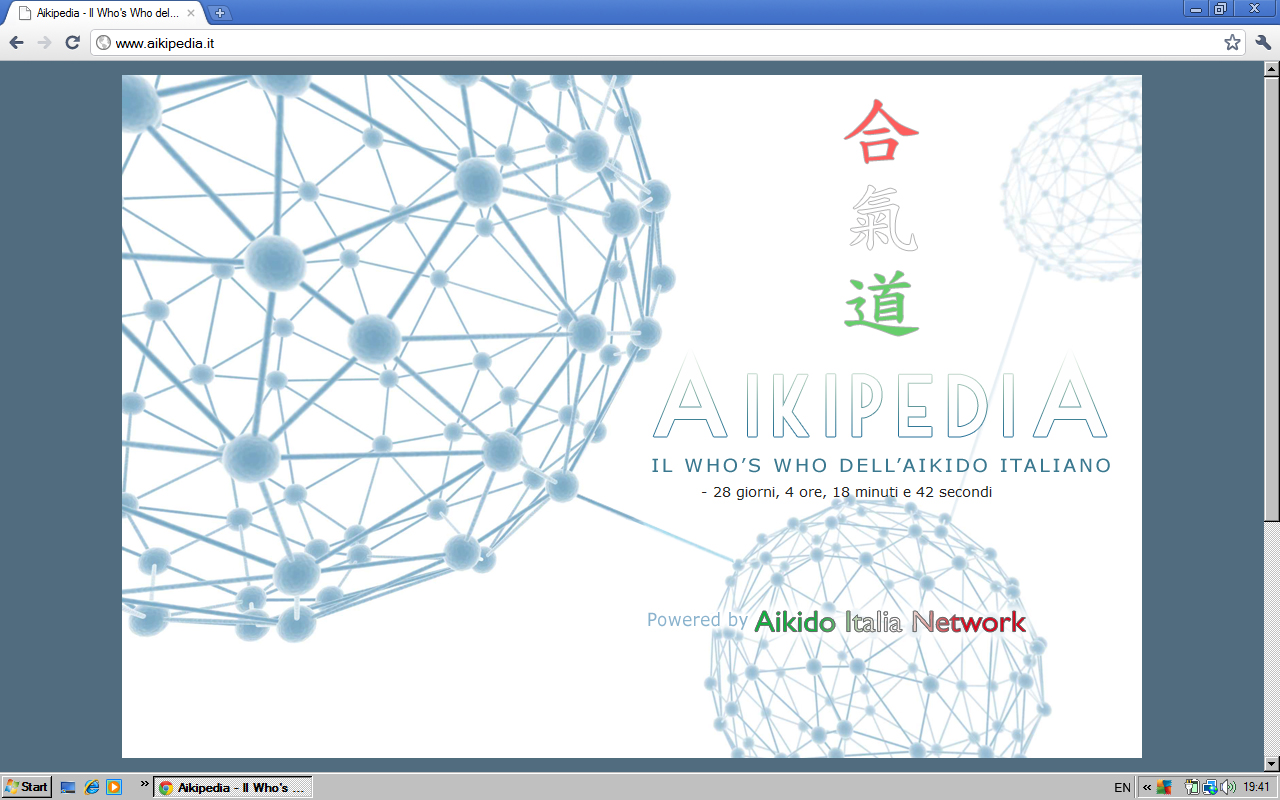Click the power/battery icon in system tray
Viewport: 1280px width, 800px height.
[x=1189, y=786]
